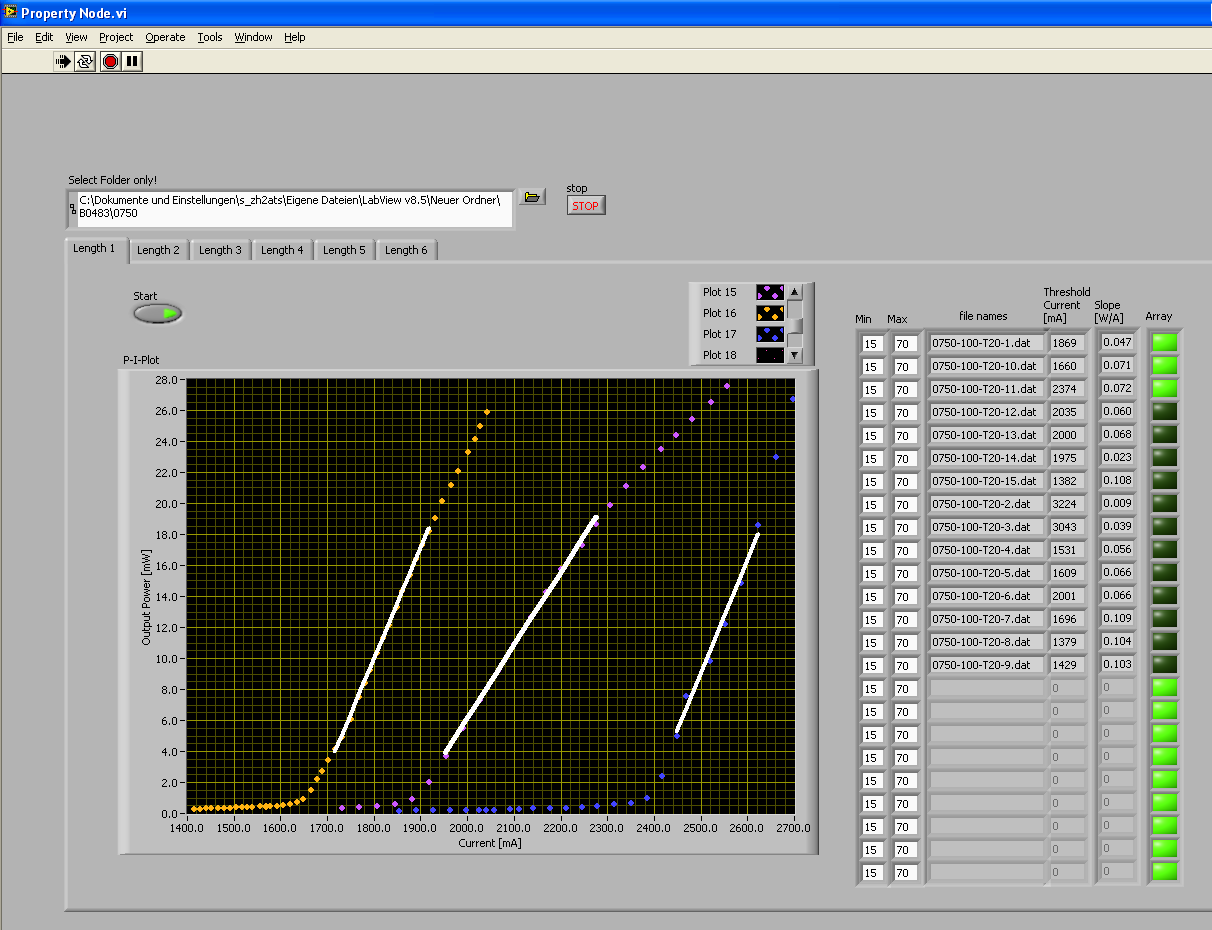Screen dimensions: 1212x930
Task: Click the Plot 16 legend icon
Action: click(x=769, y=313)
